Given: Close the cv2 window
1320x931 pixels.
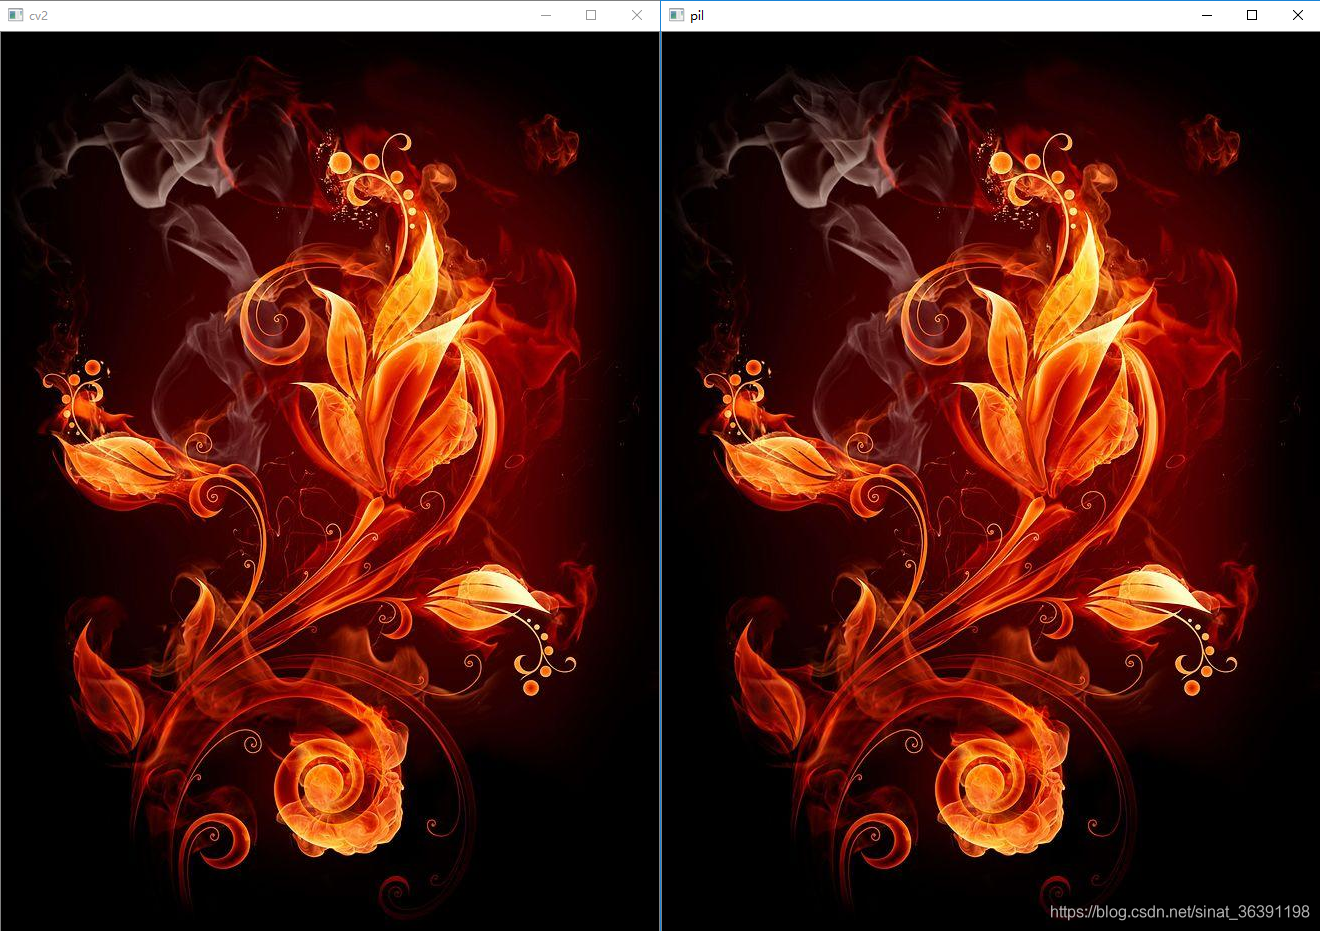Looking at the screenshot, I should point(637,15).
